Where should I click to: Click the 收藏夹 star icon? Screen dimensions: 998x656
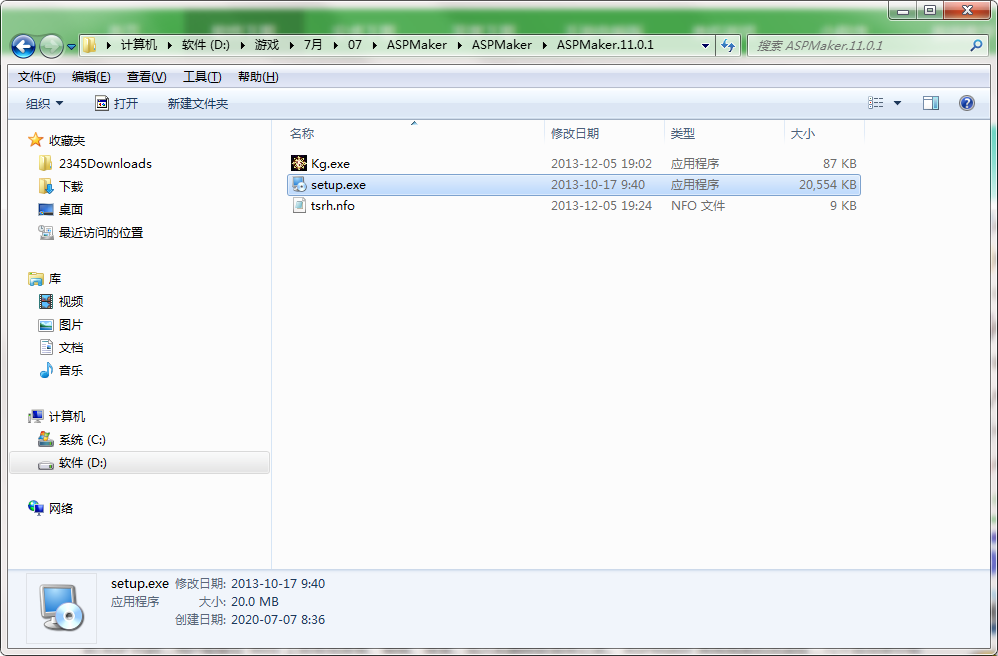36,139
